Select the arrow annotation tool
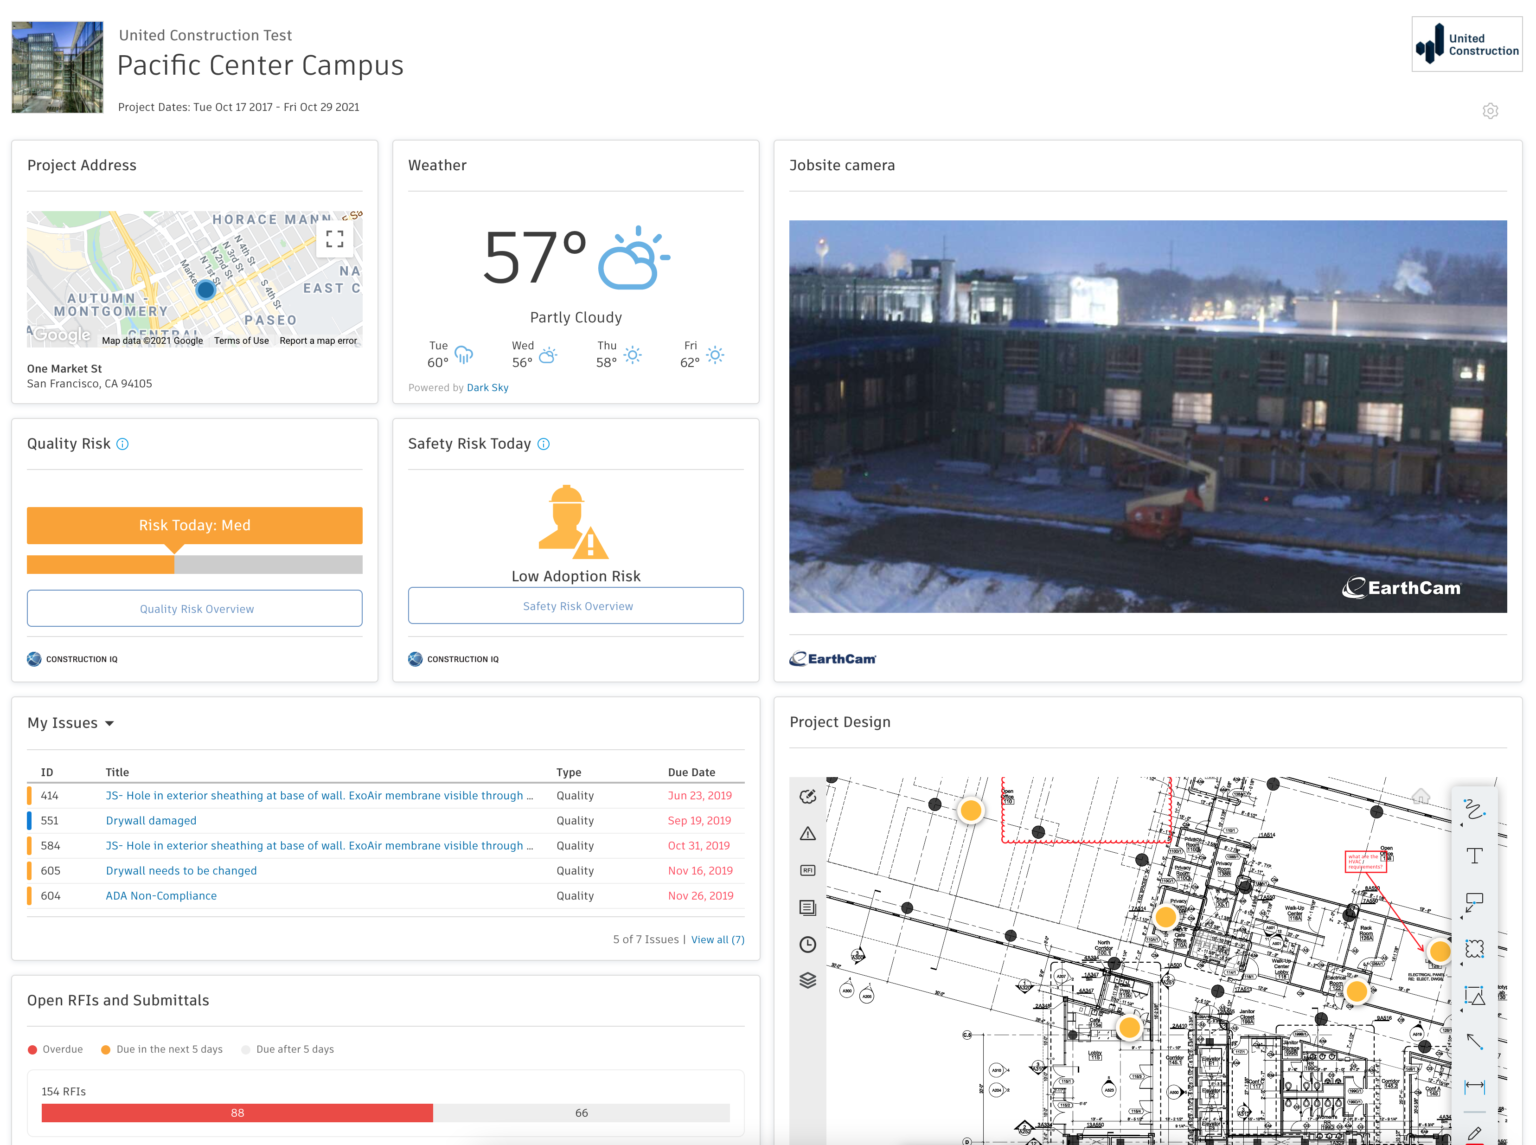This screenshot has width=1536, height=1145. tap(1475, 1040)
